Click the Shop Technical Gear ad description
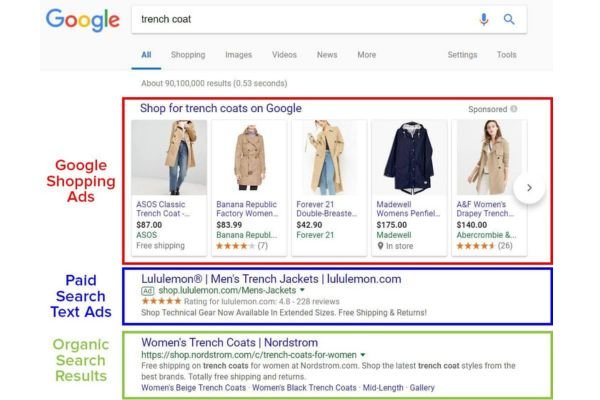Image resolution: width=600 pixels, height=400 pixels. (284, 313)
